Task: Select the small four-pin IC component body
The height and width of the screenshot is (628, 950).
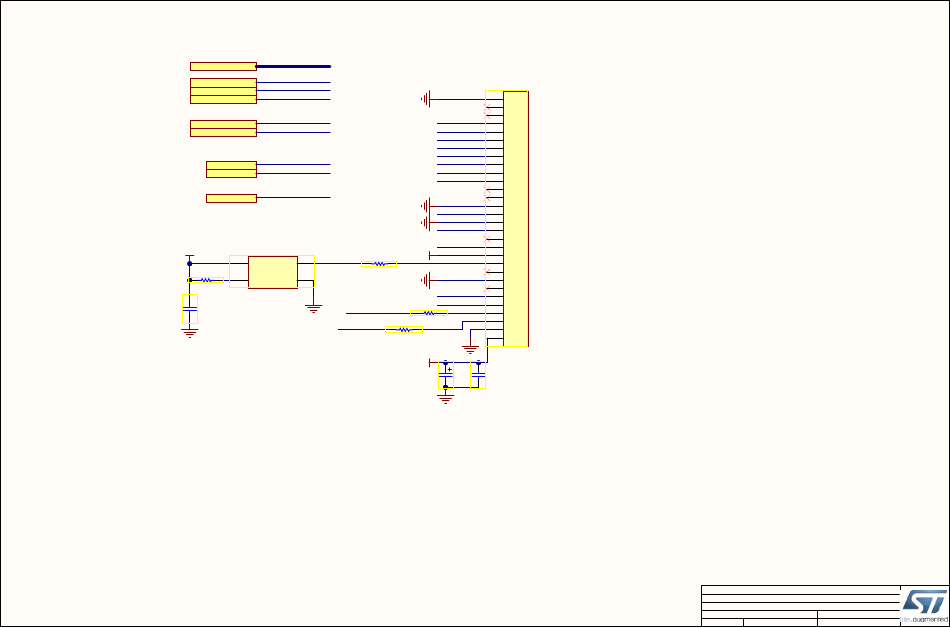Action: coord(273,272)
